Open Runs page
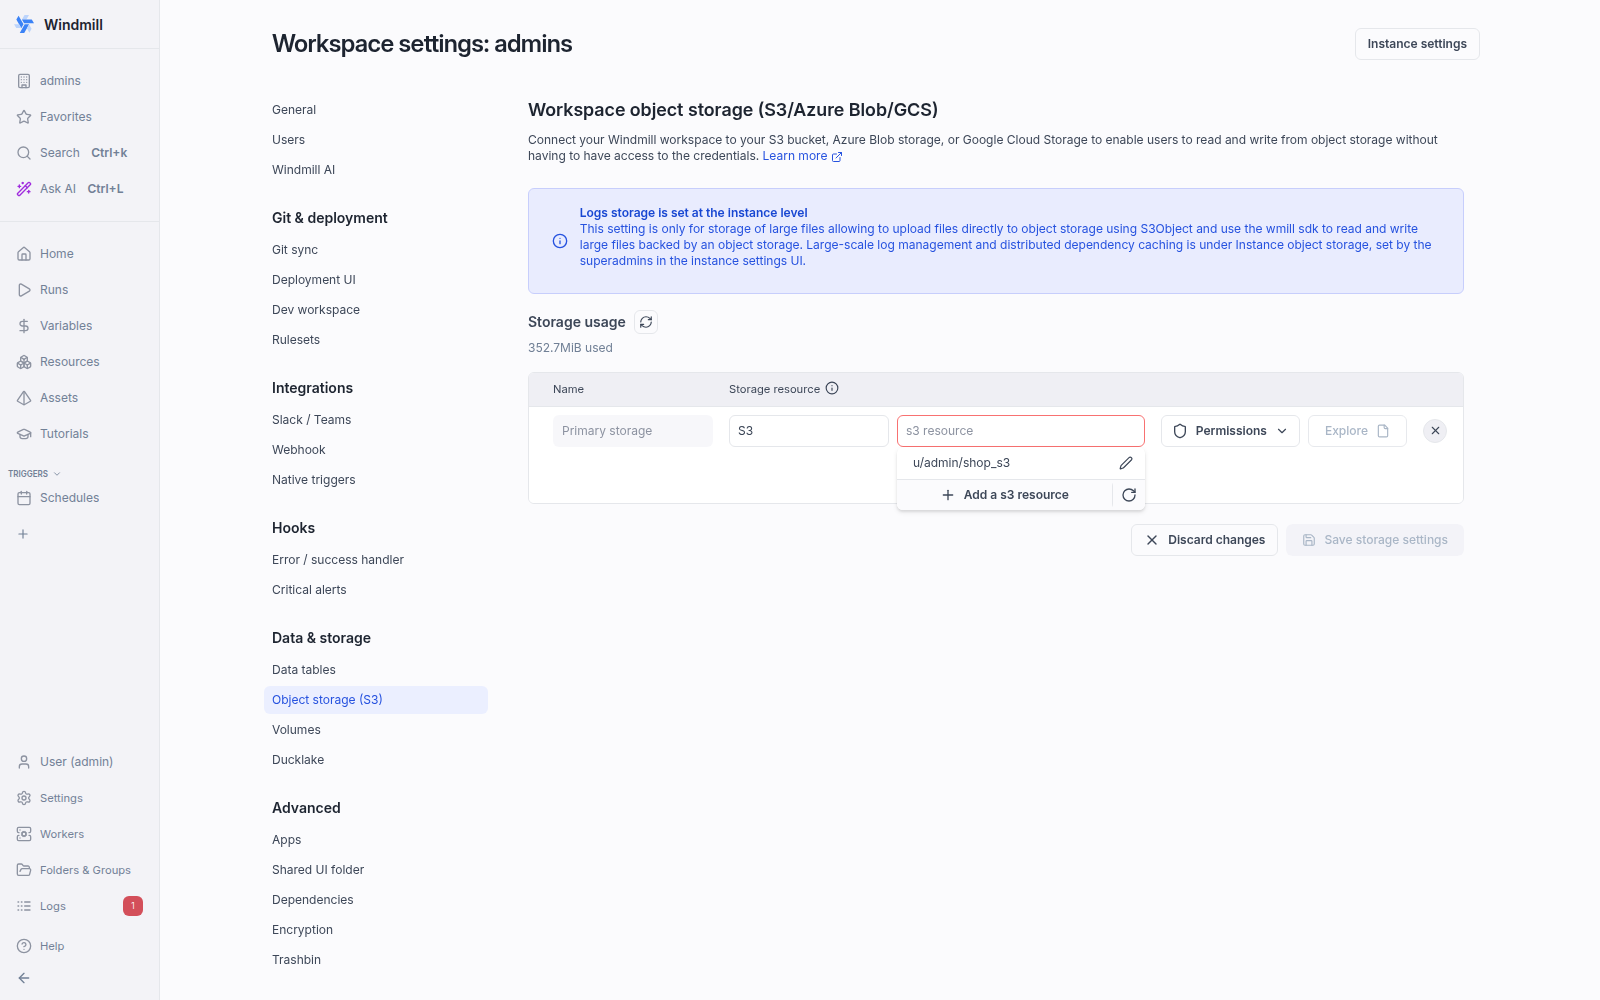The width and height of the screenshot is (1600, 1000). pos(79,290)
